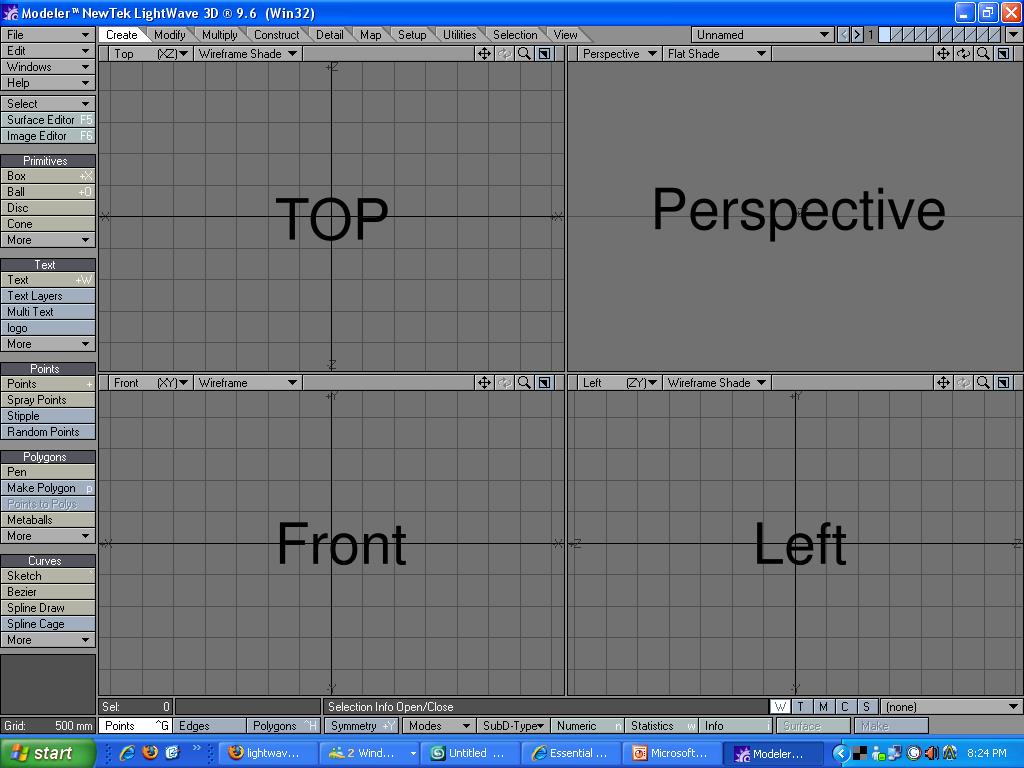Toggle Symmetry mode on

pos(361,726)
